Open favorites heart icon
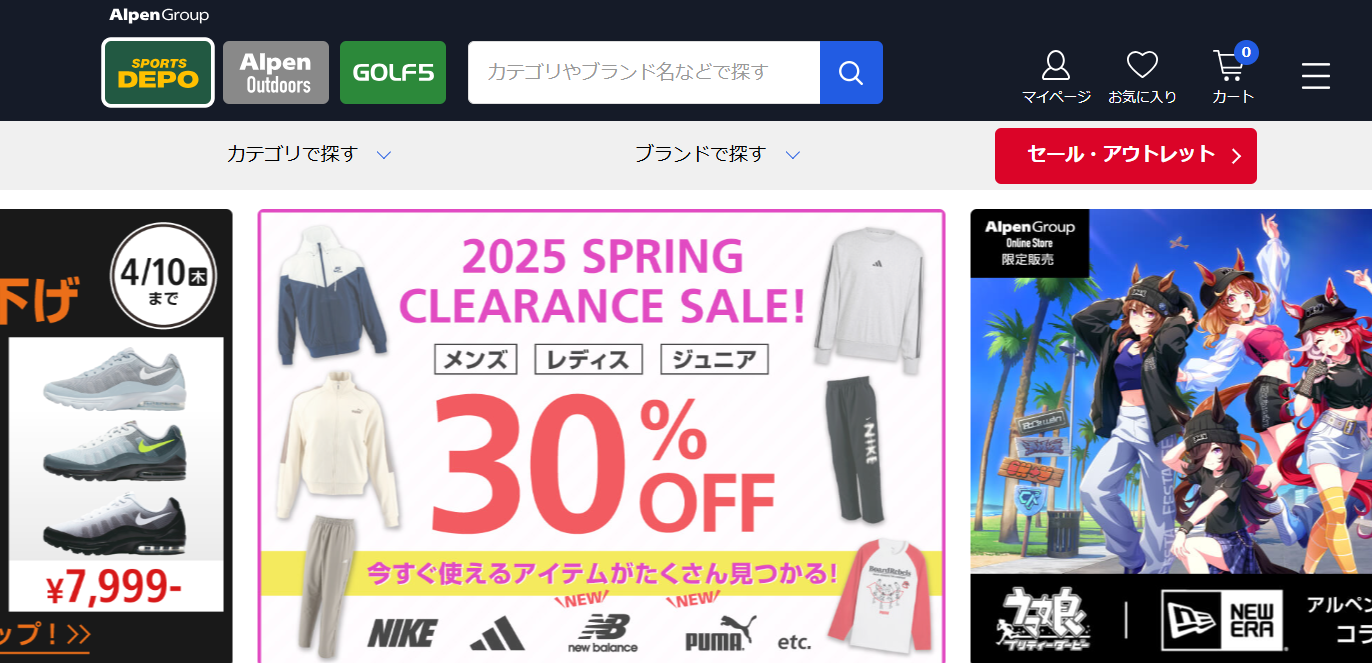The height and width of the screenshot is (663, 1372). click(x=1142, y=77)
